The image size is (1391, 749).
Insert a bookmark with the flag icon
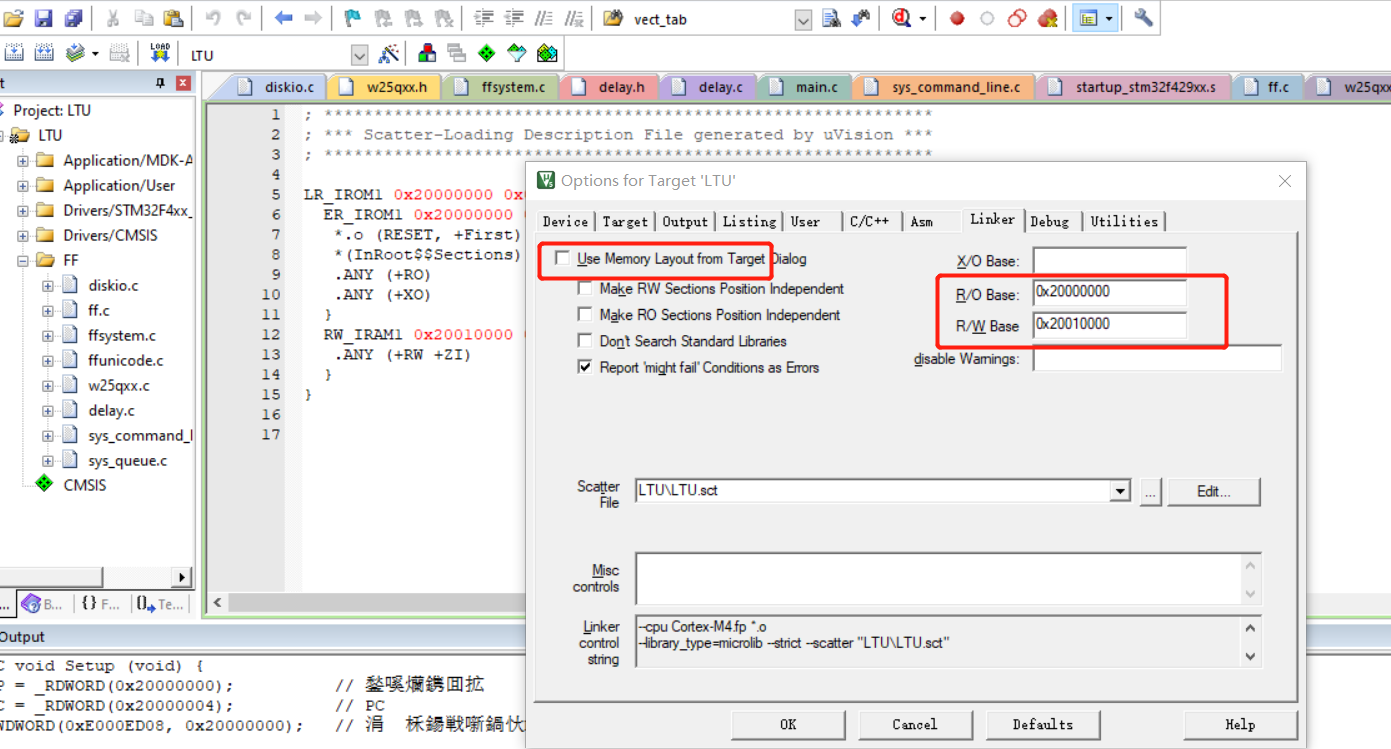click(x=352, y=18)
